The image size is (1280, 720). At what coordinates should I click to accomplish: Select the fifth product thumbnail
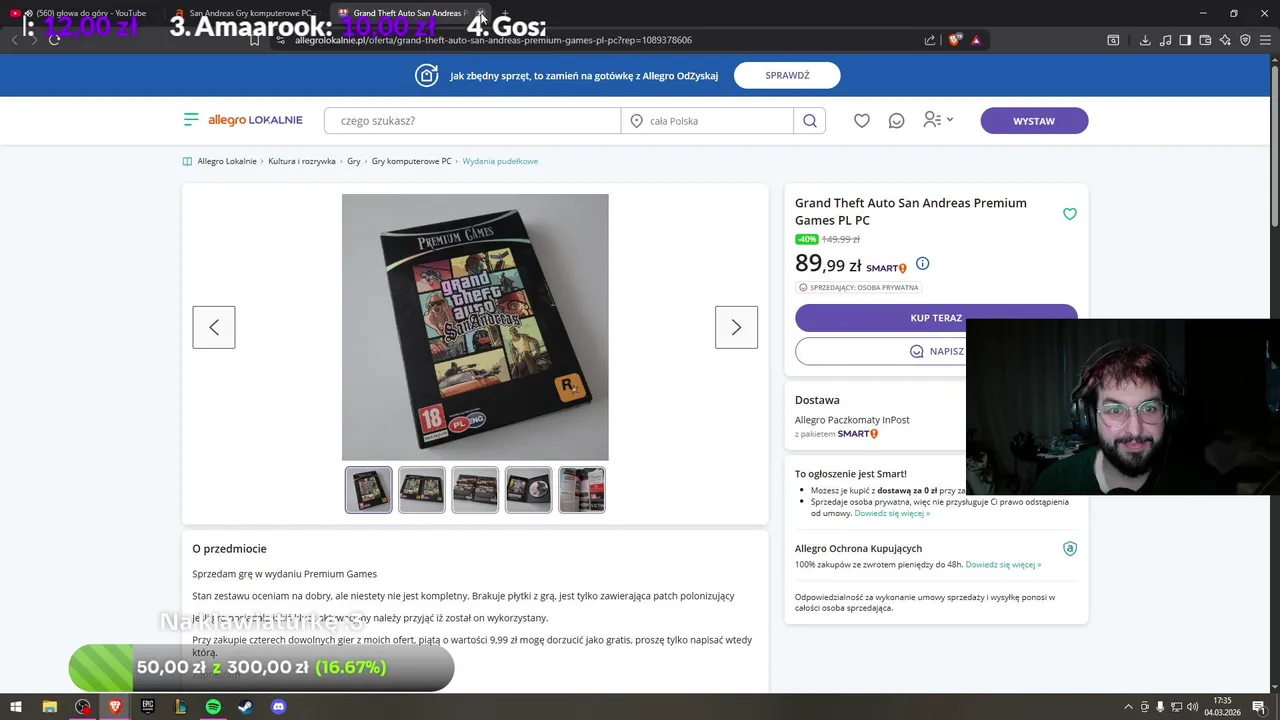582,490
